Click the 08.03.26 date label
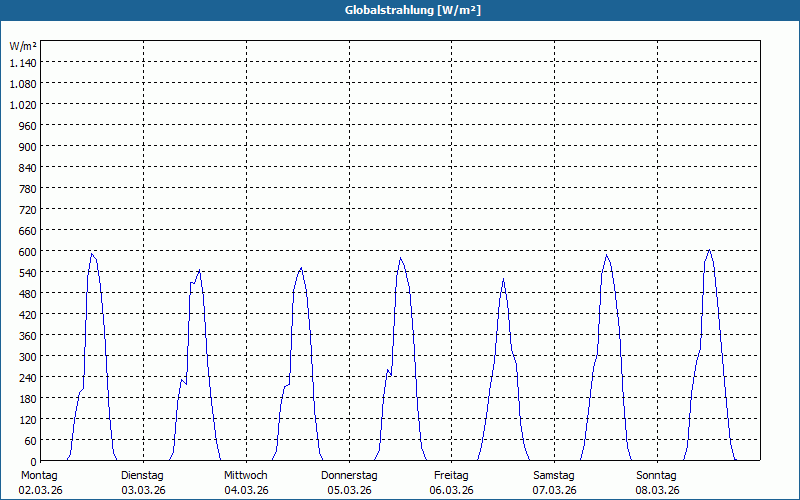Screen dimensions: 800x500 click(x=658, y=491)
